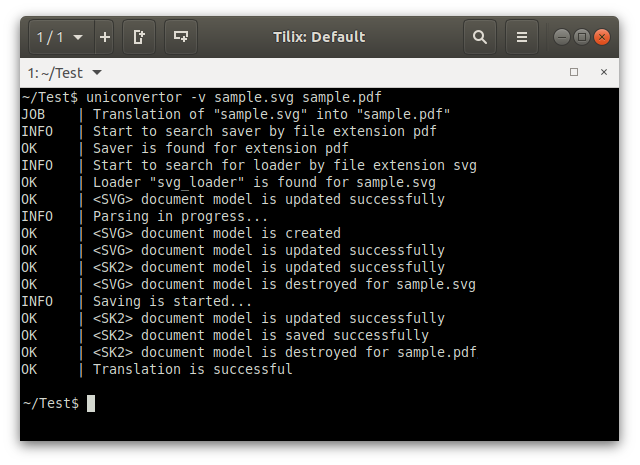
Task: Click the 'Tilix: Default' window title
Action: click(319, 37)
